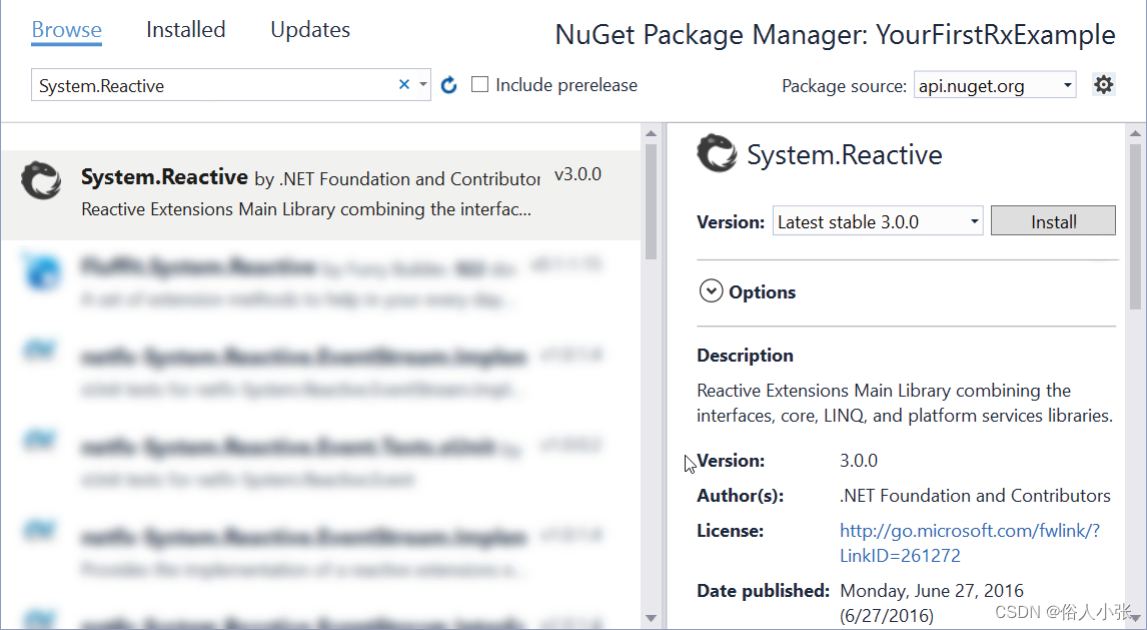Click the .NET Foundation and Contributors author value

click(x=975, y=495)
